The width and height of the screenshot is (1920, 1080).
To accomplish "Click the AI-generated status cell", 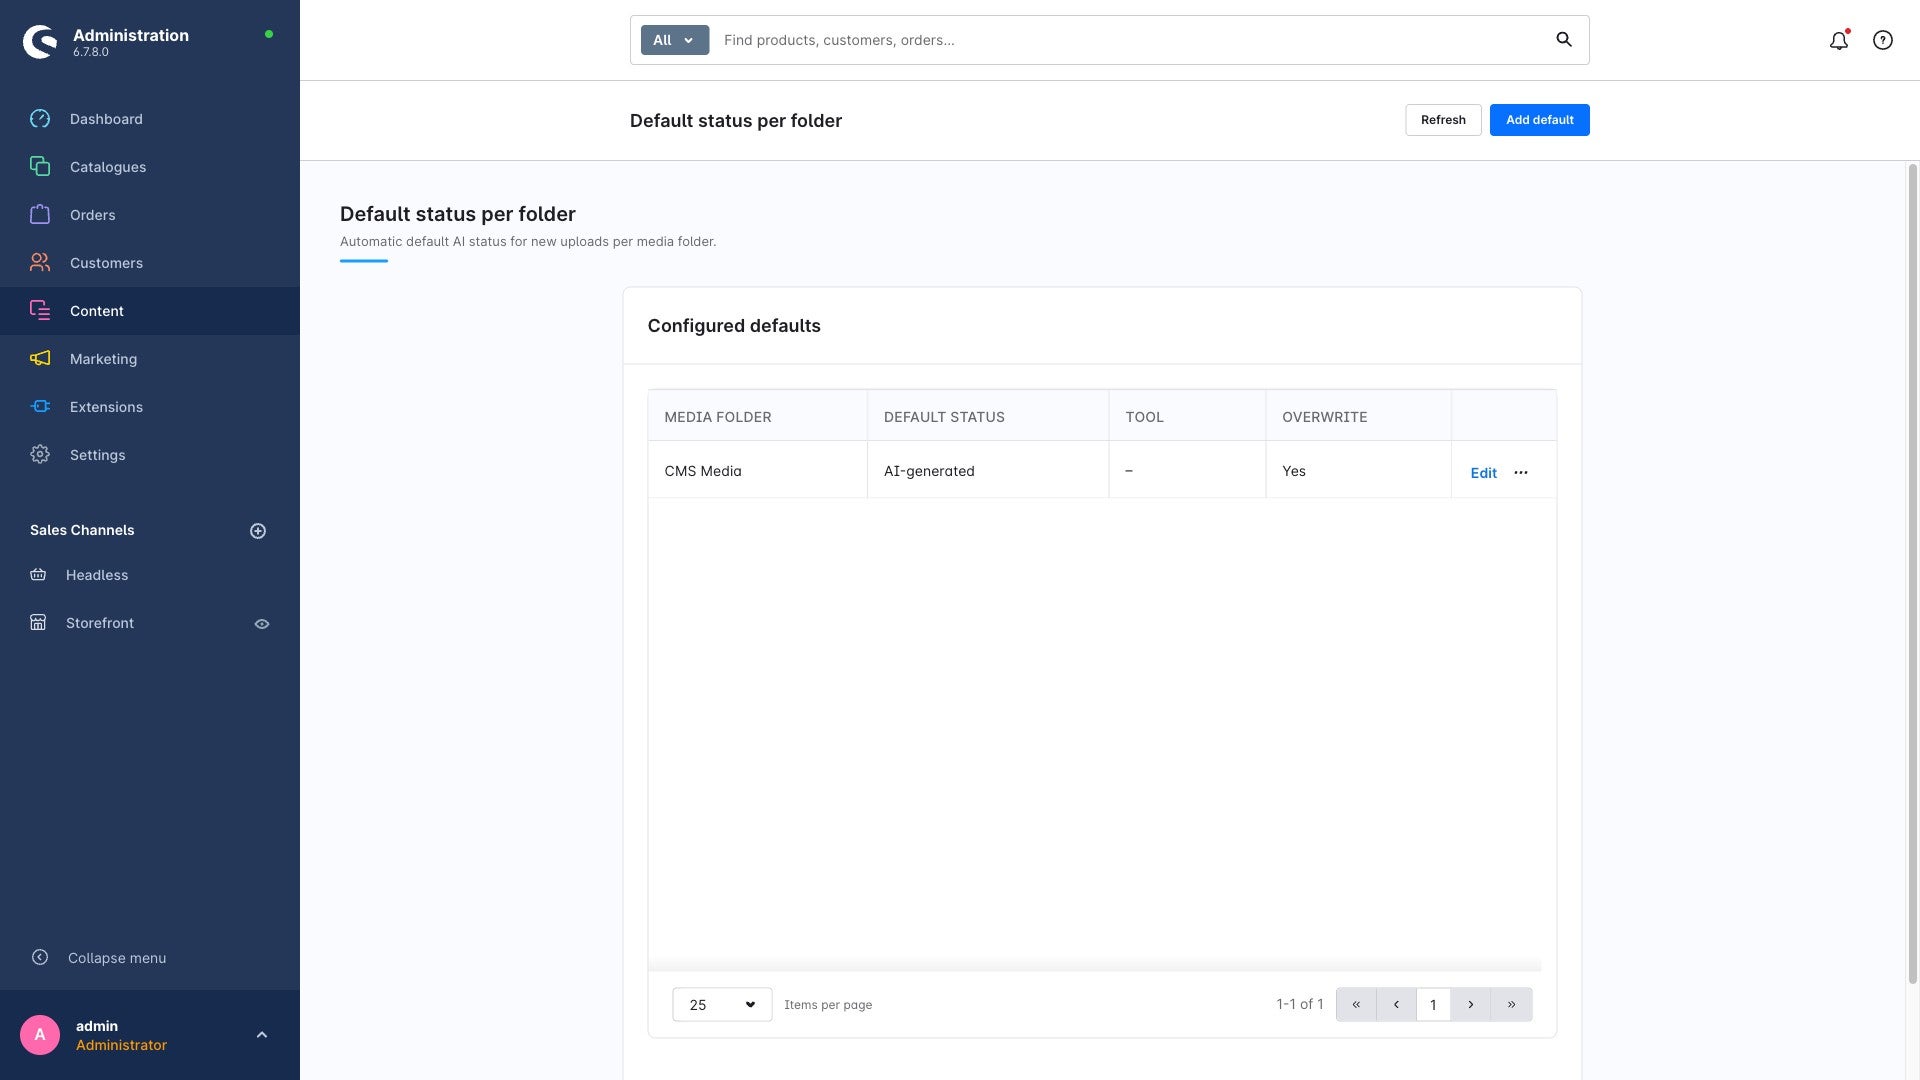I will point(988,470).
